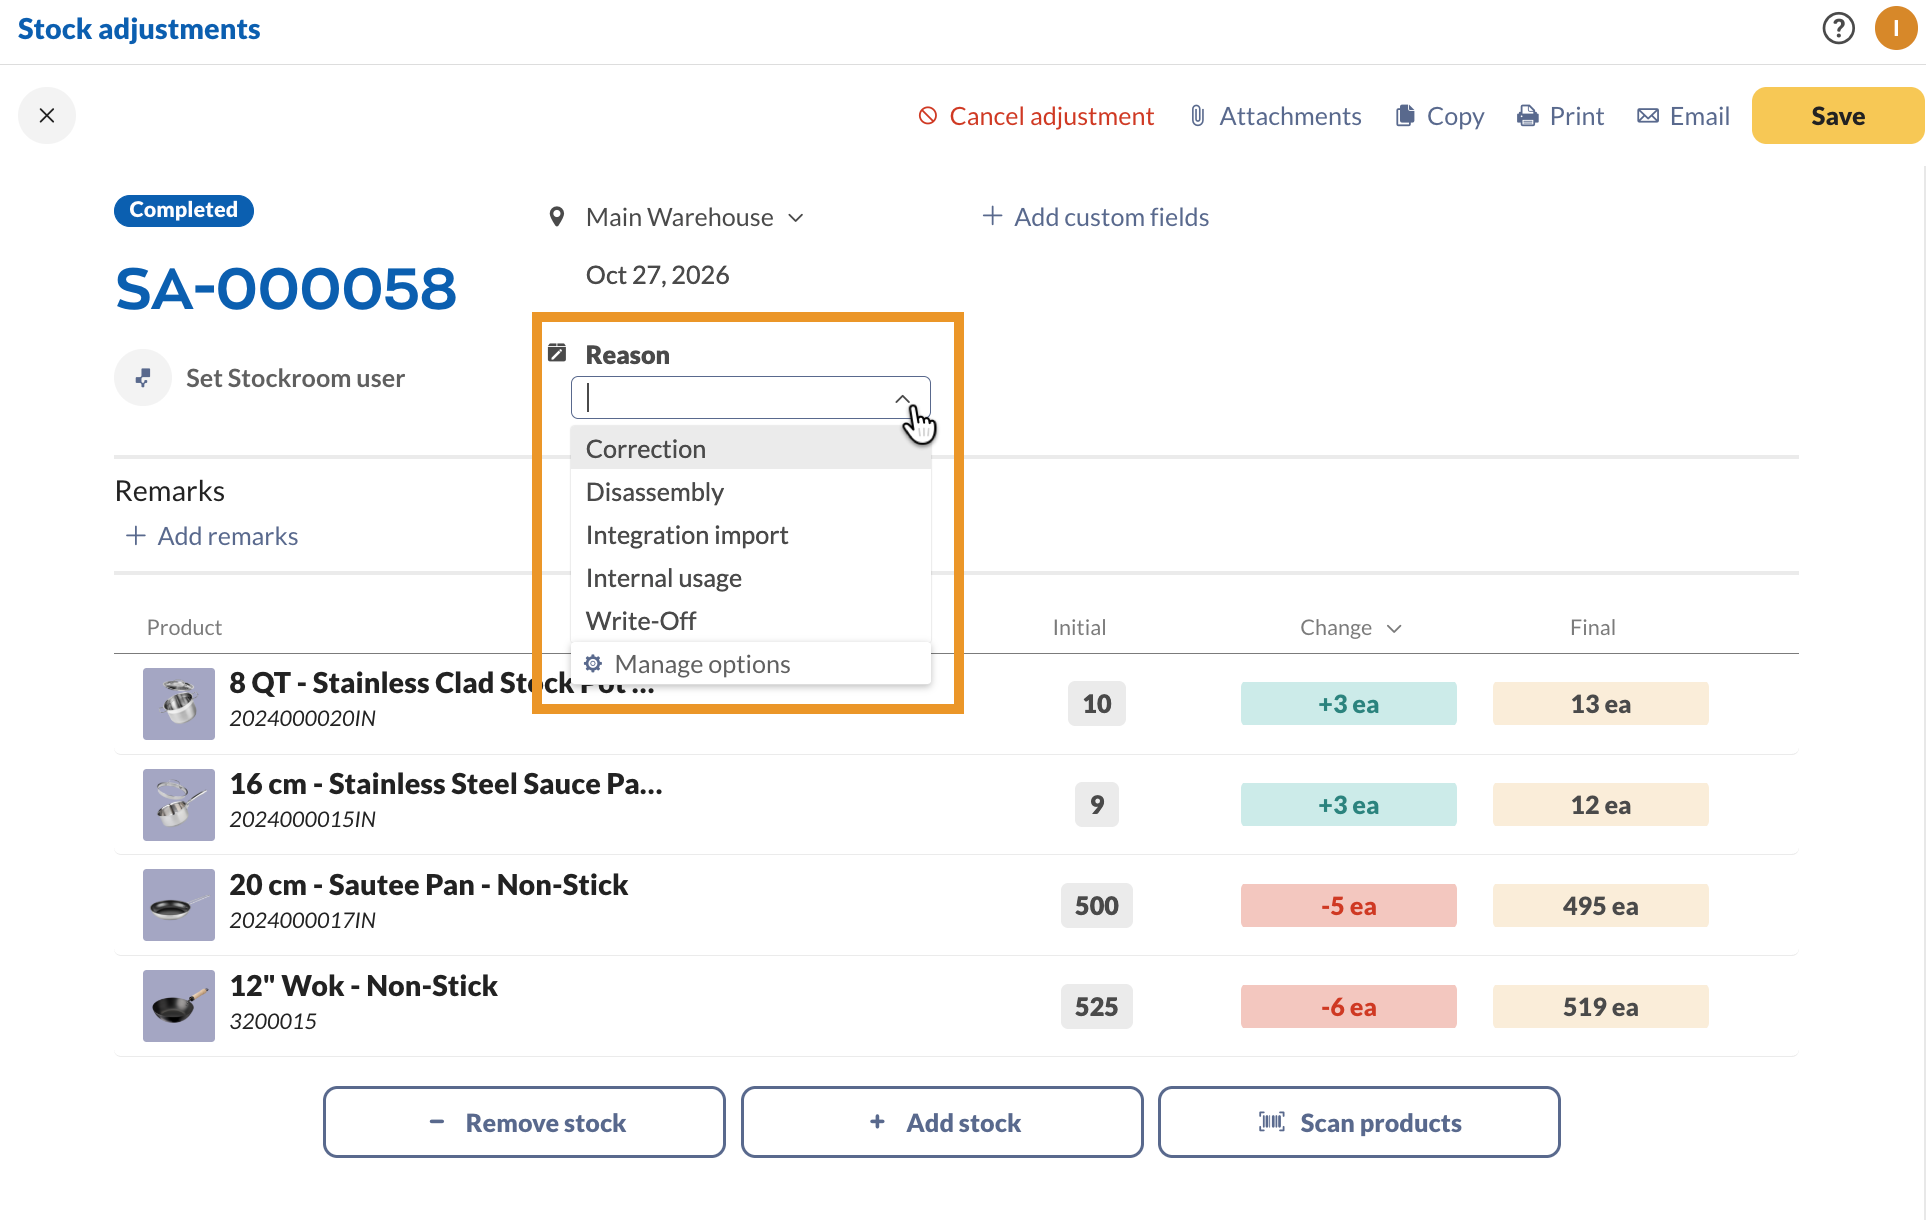Click the Email envelope icon

1647,116
